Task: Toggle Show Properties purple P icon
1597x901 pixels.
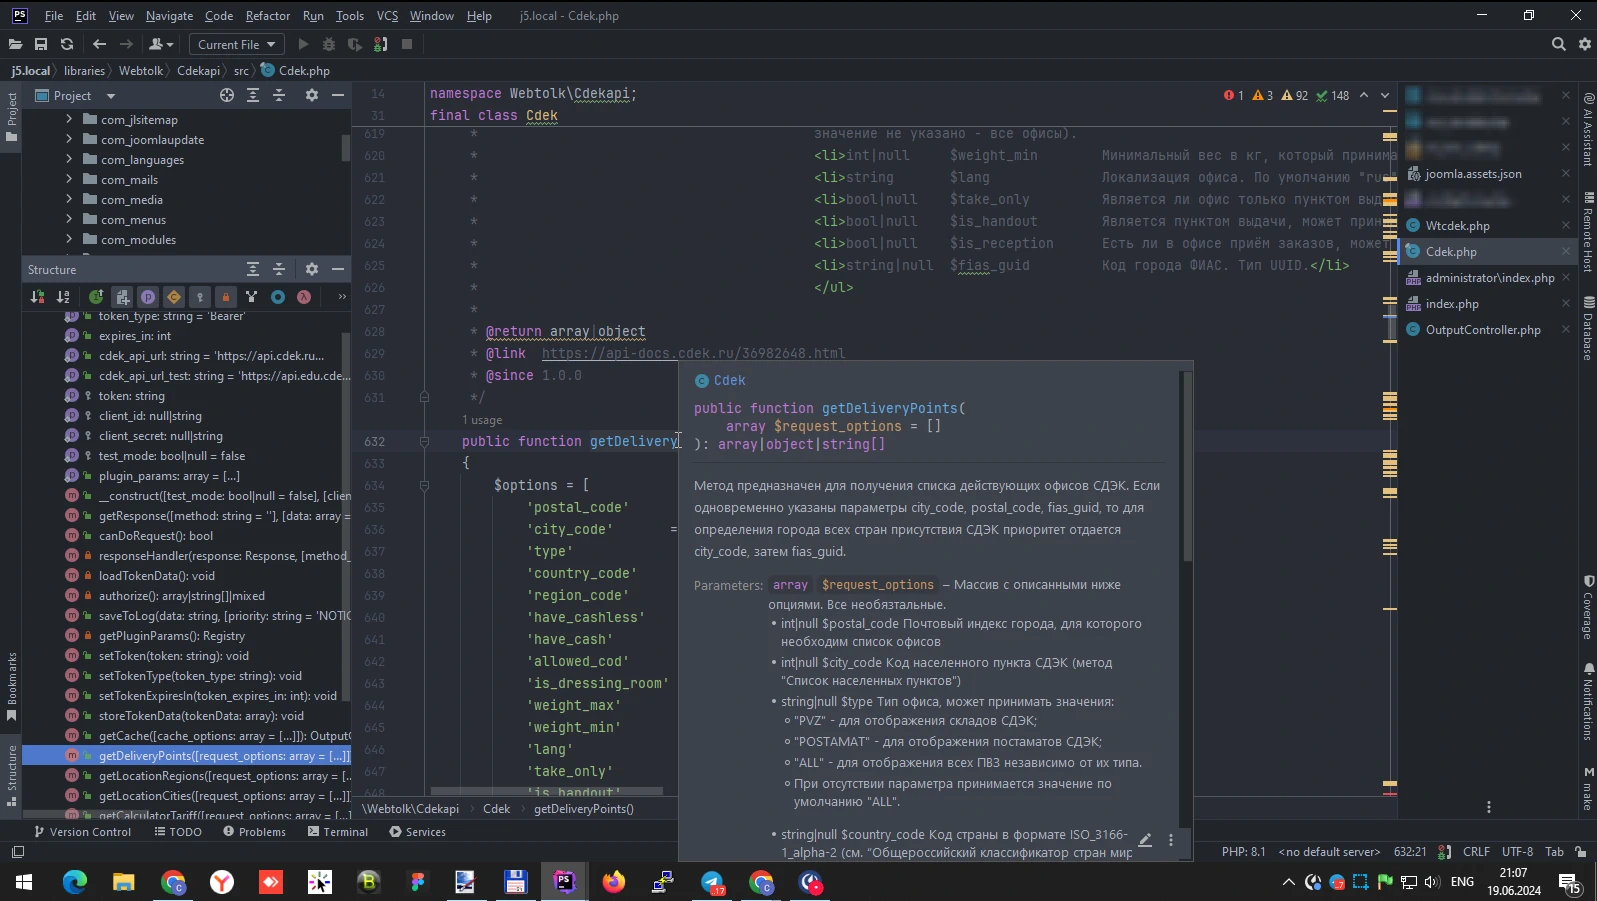Action: click(x=148, y=297)
